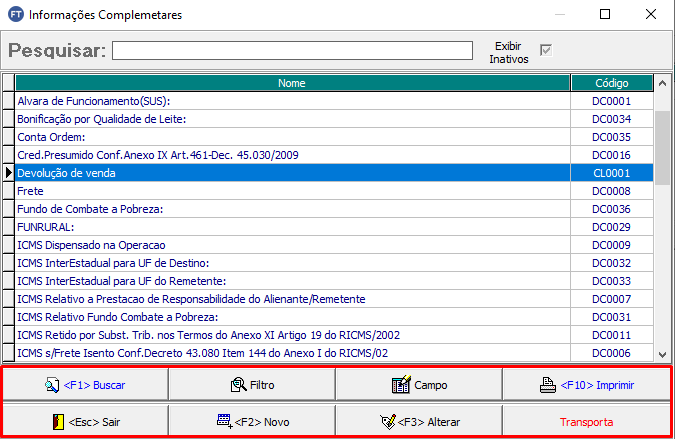Click code cell DC0035

(x=612, y=137)
